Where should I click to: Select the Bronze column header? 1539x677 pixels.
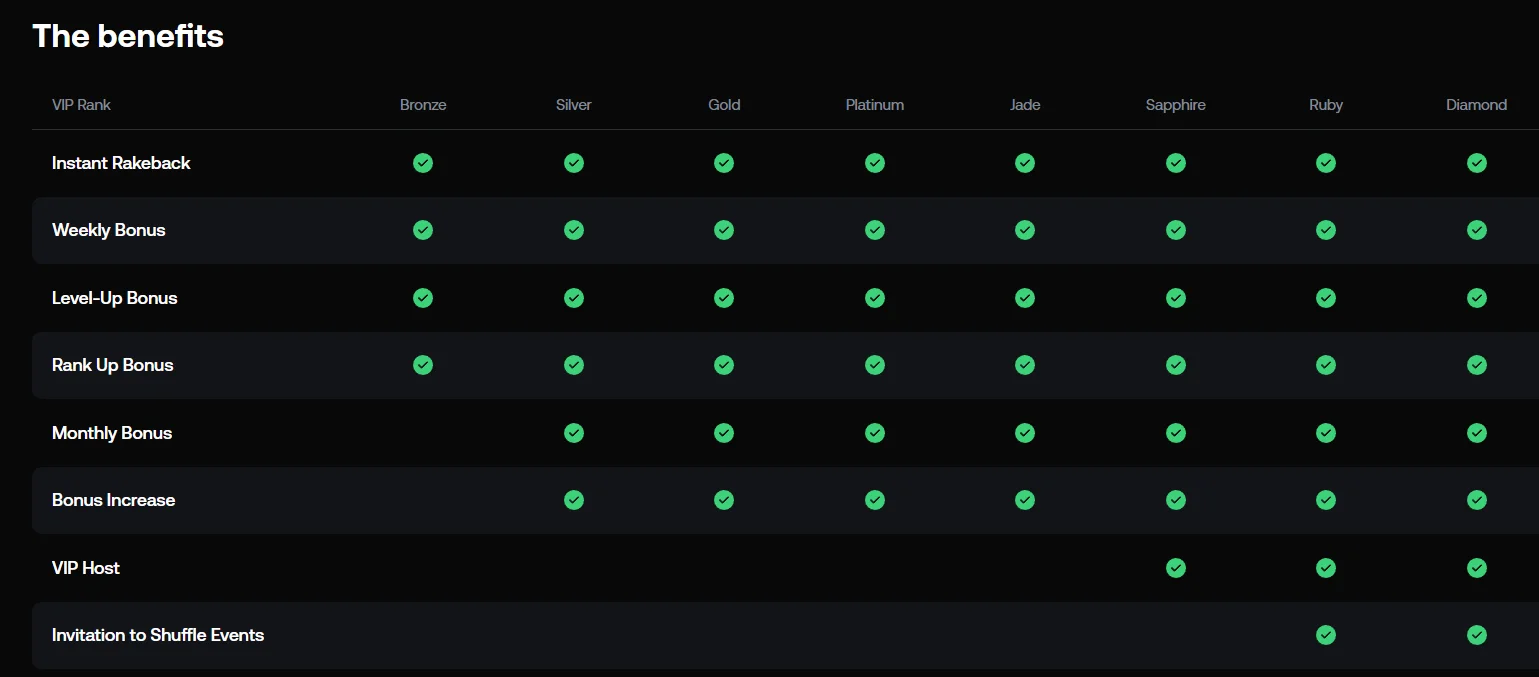pyautogui.click(x=423, y=105)
